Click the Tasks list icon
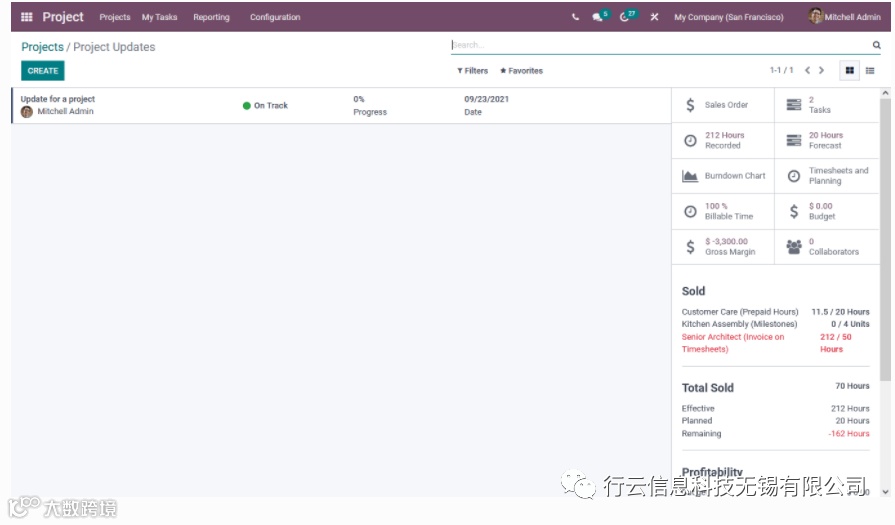 [x=793, y=105]
